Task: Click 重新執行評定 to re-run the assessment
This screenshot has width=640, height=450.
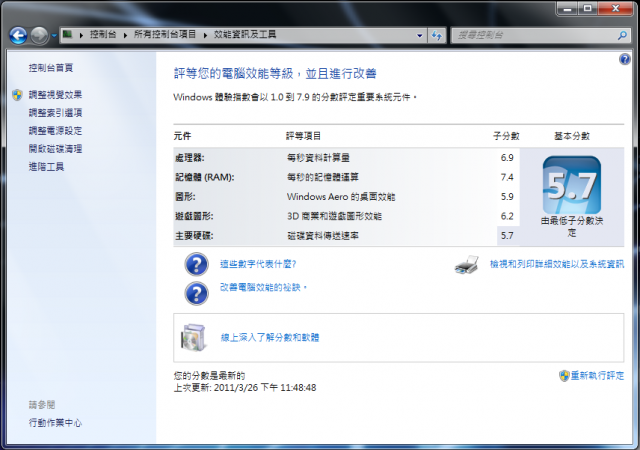Action: [597, 376]
